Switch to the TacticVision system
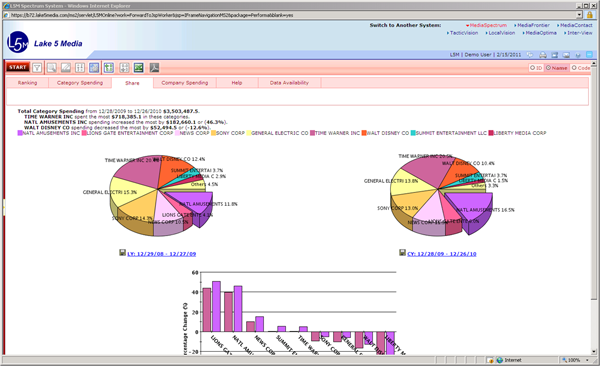This screenshot has width=600, height=366. (463, 33)
